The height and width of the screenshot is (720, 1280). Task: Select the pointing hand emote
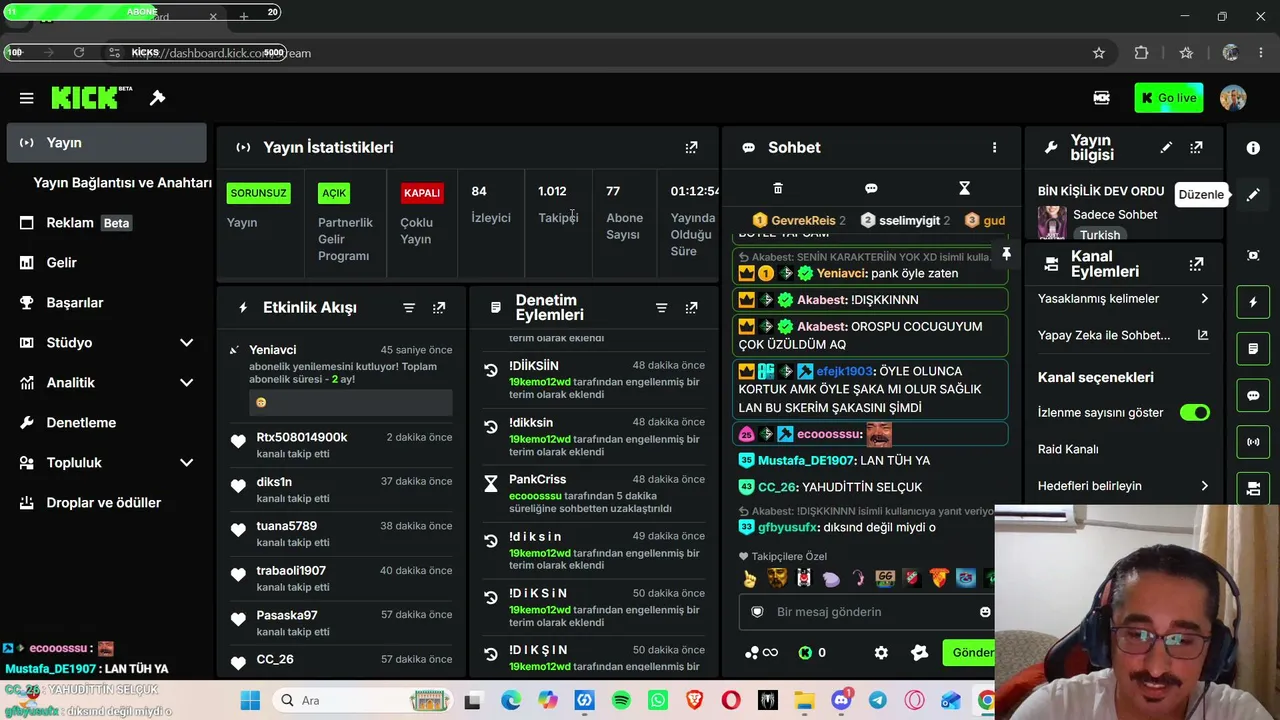pyautogui.click(x=750, y=578)
